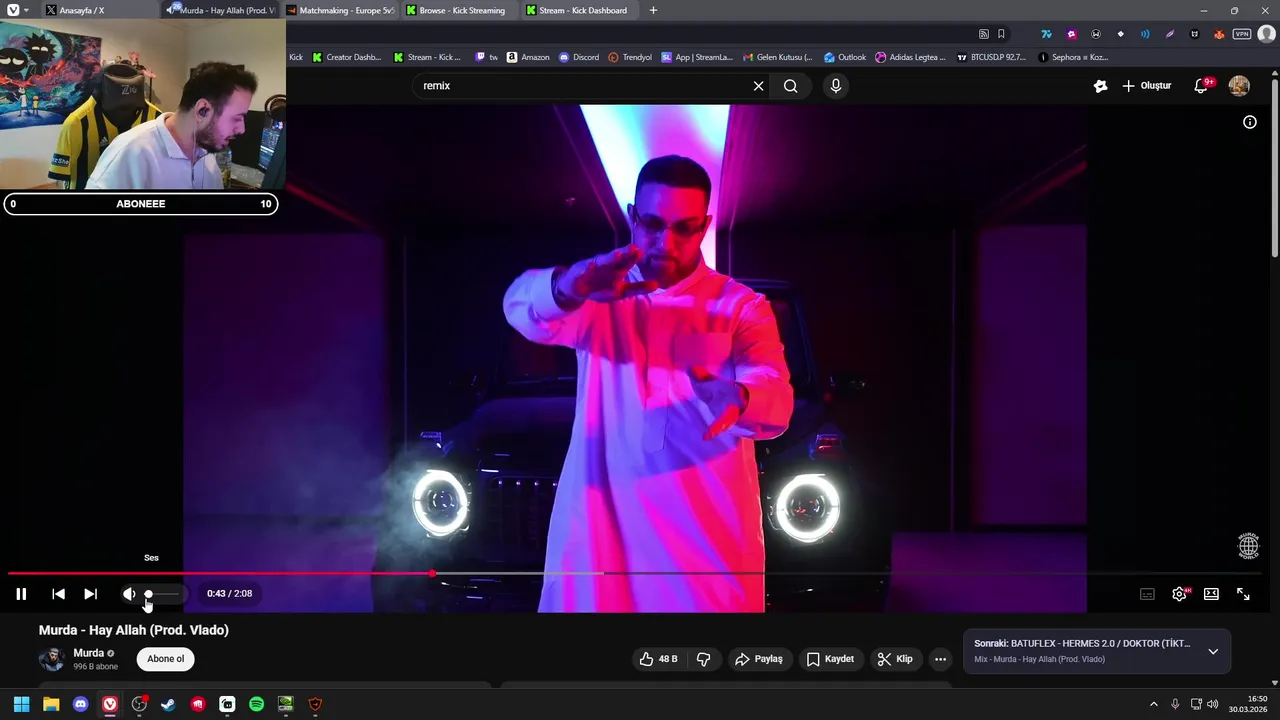Open the video info card

(x=1250, y=122)
